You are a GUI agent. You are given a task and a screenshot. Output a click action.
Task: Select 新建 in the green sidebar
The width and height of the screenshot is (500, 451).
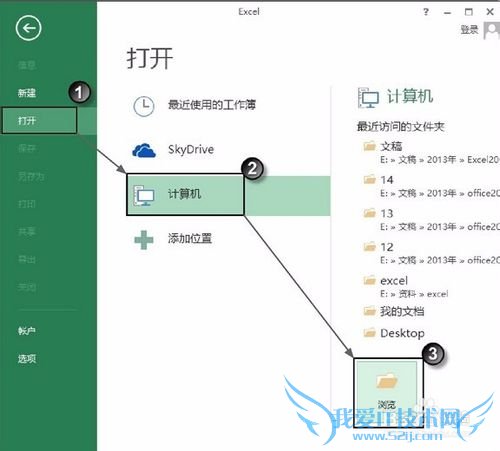click(x=27, y=93)
